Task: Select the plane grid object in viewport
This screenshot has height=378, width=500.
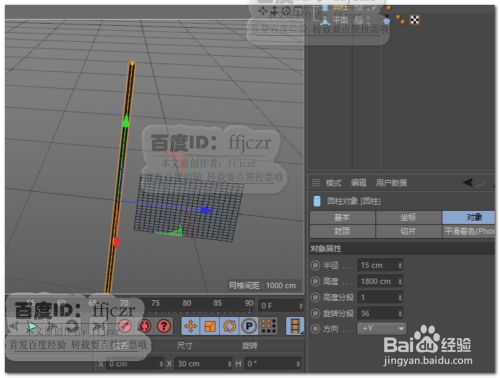Action: [189, 207]
